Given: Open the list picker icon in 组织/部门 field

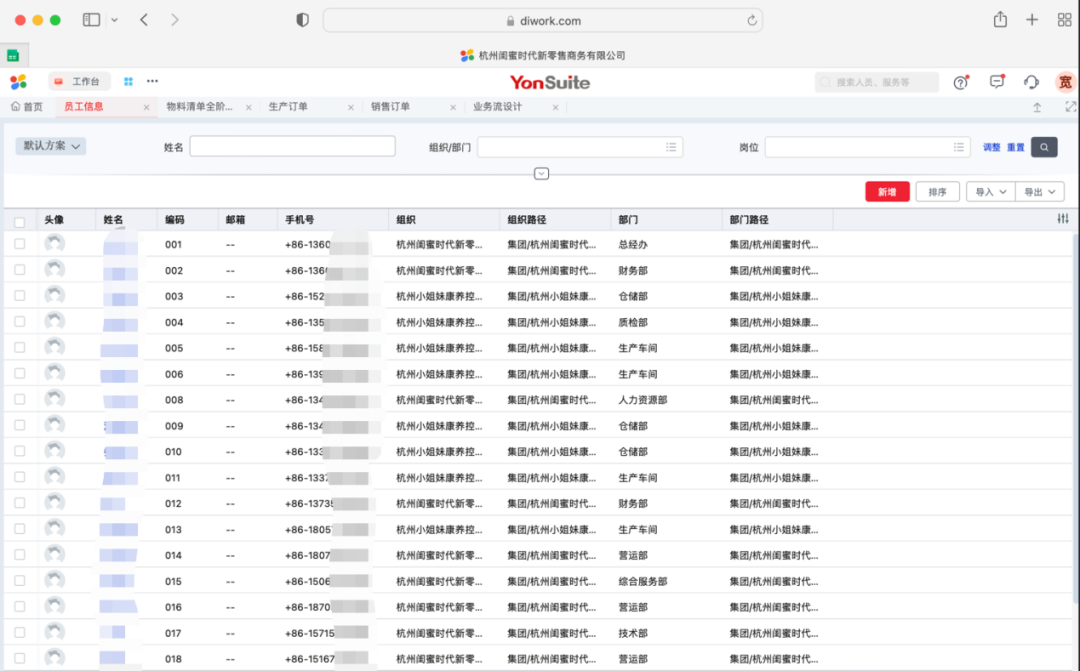Looking at the screenshot, I should [x=671, y=147].
